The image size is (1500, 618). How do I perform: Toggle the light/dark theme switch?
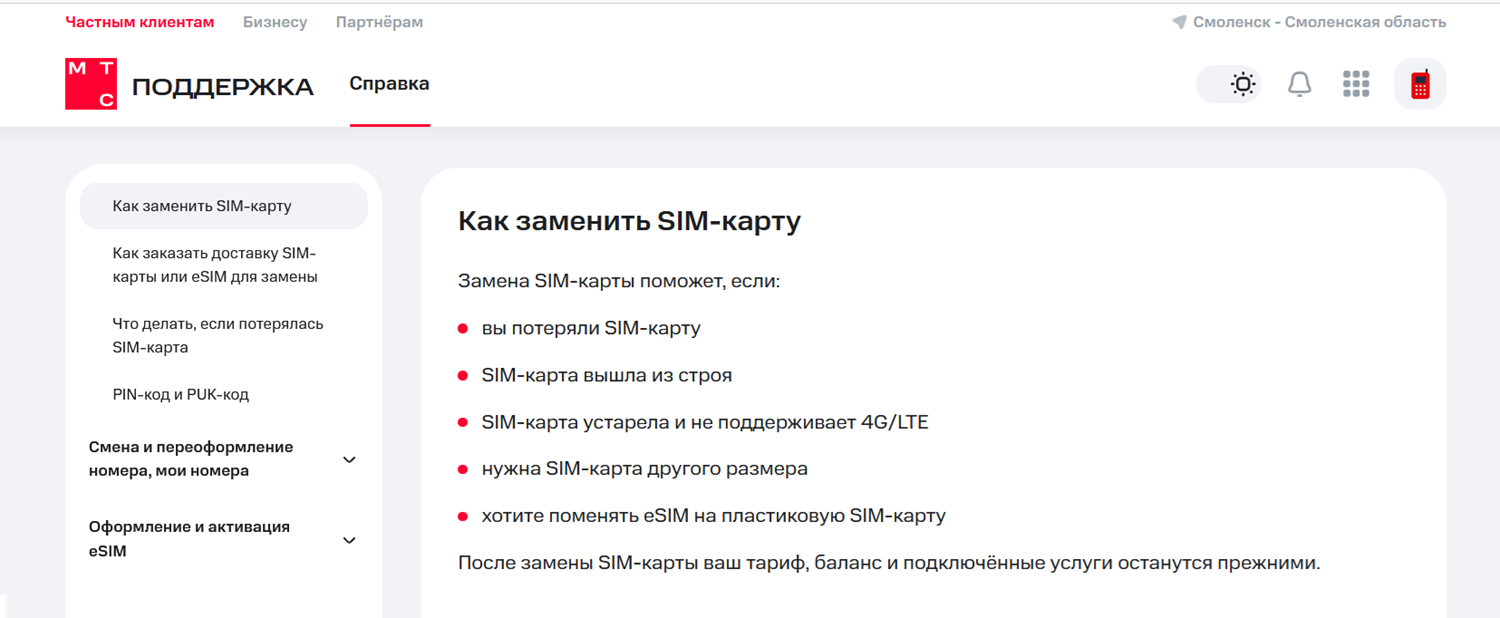[1229, 84]
